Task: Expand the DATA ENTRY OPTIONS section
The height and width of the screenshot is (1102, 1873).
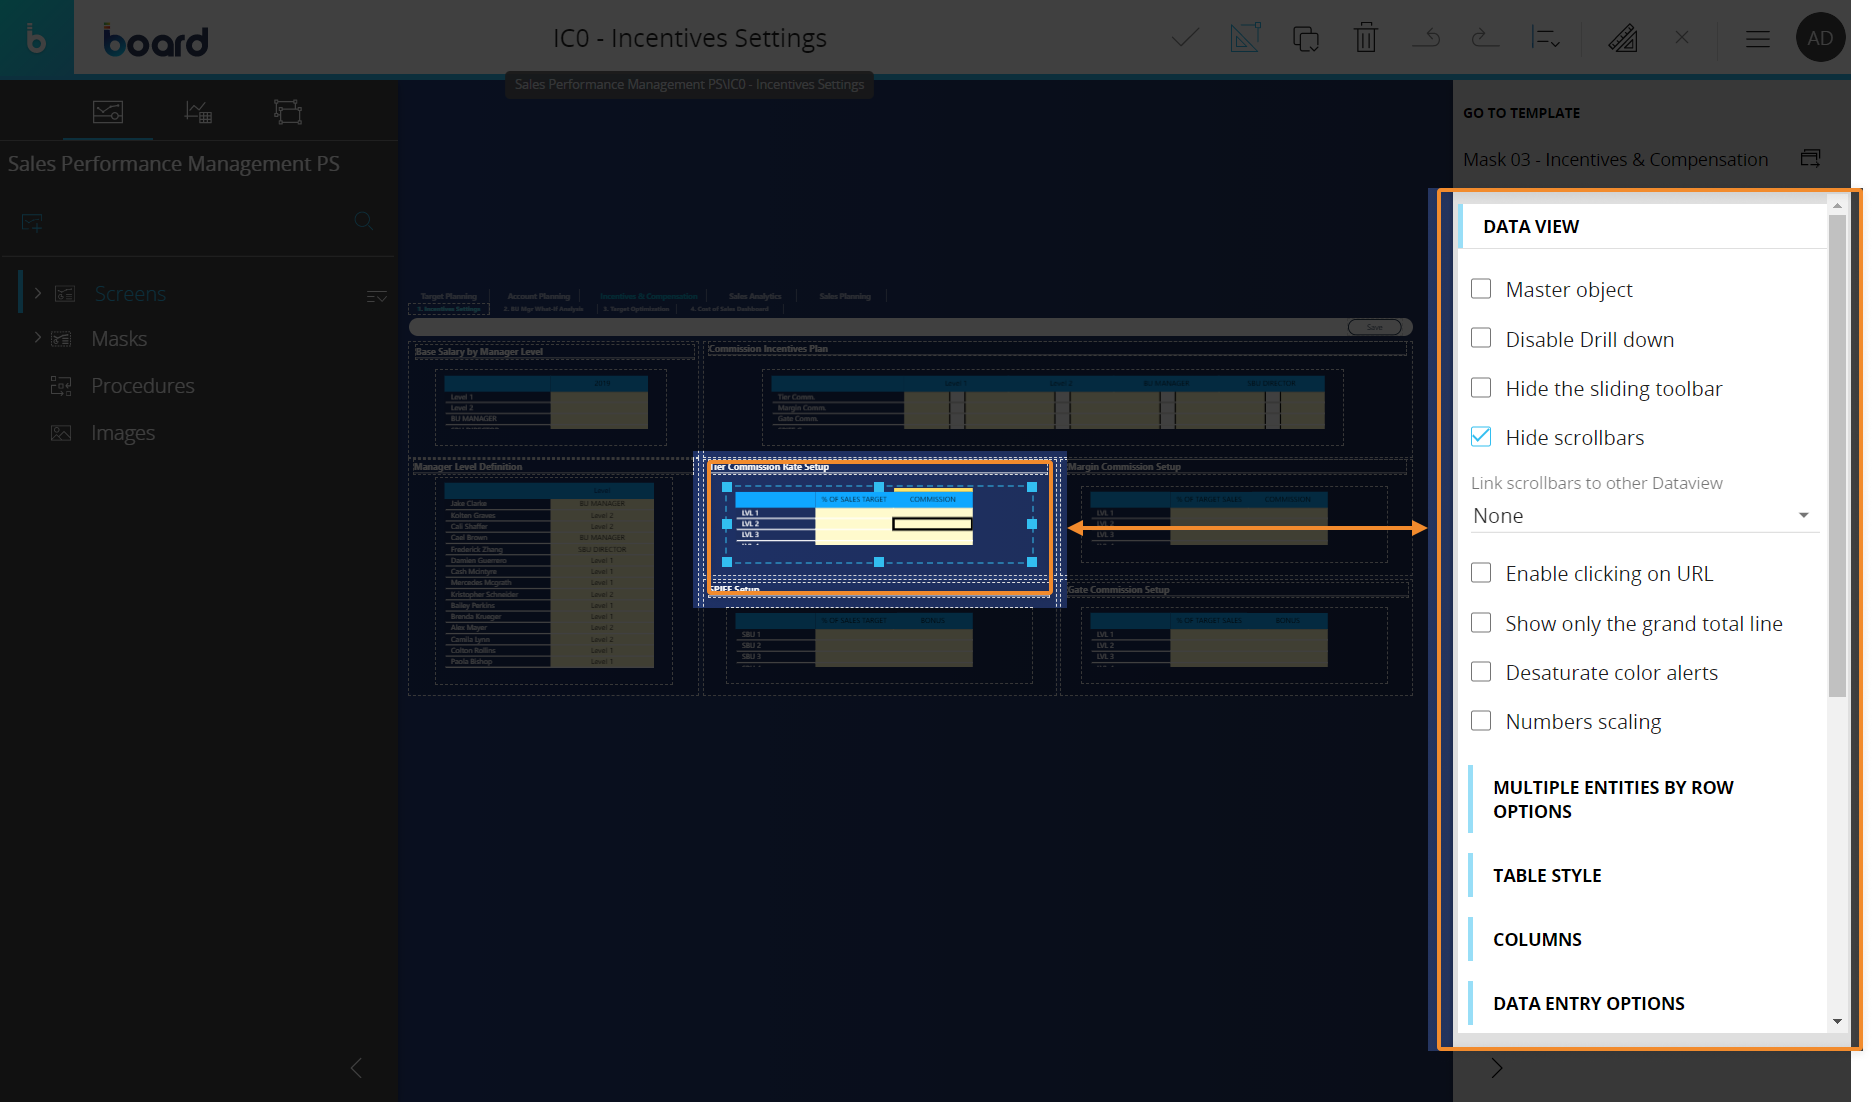Action: point(1588,1003)
